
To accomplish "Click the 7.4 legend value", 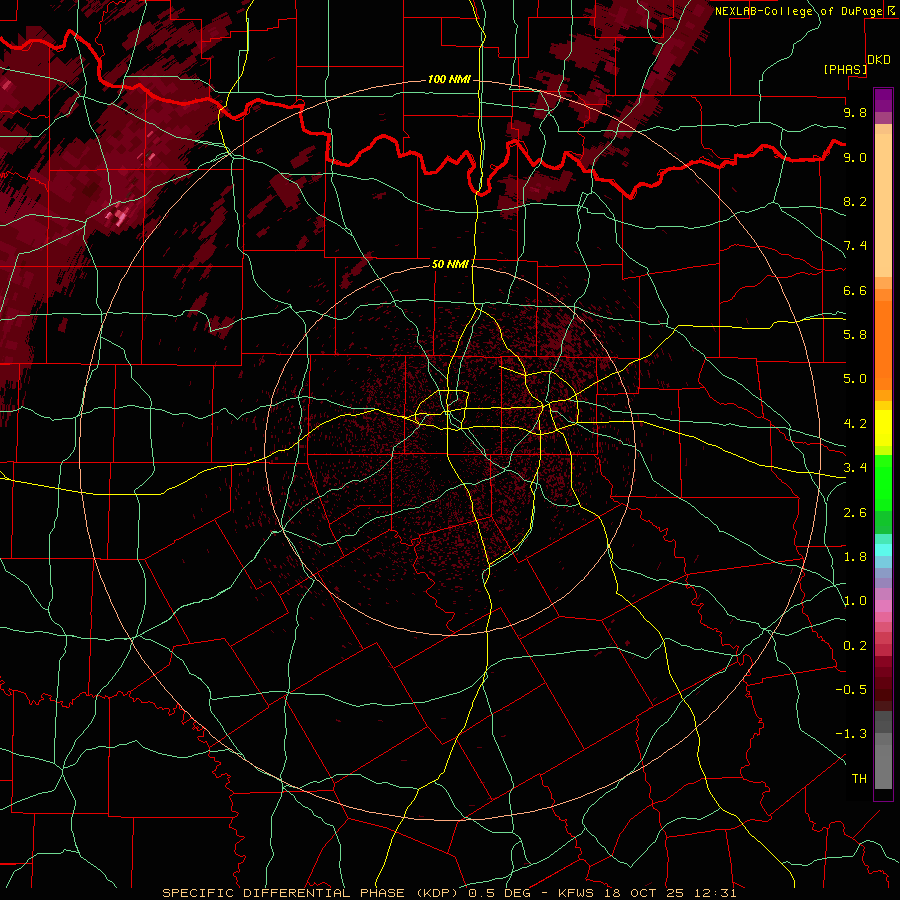I will (855, 246).
